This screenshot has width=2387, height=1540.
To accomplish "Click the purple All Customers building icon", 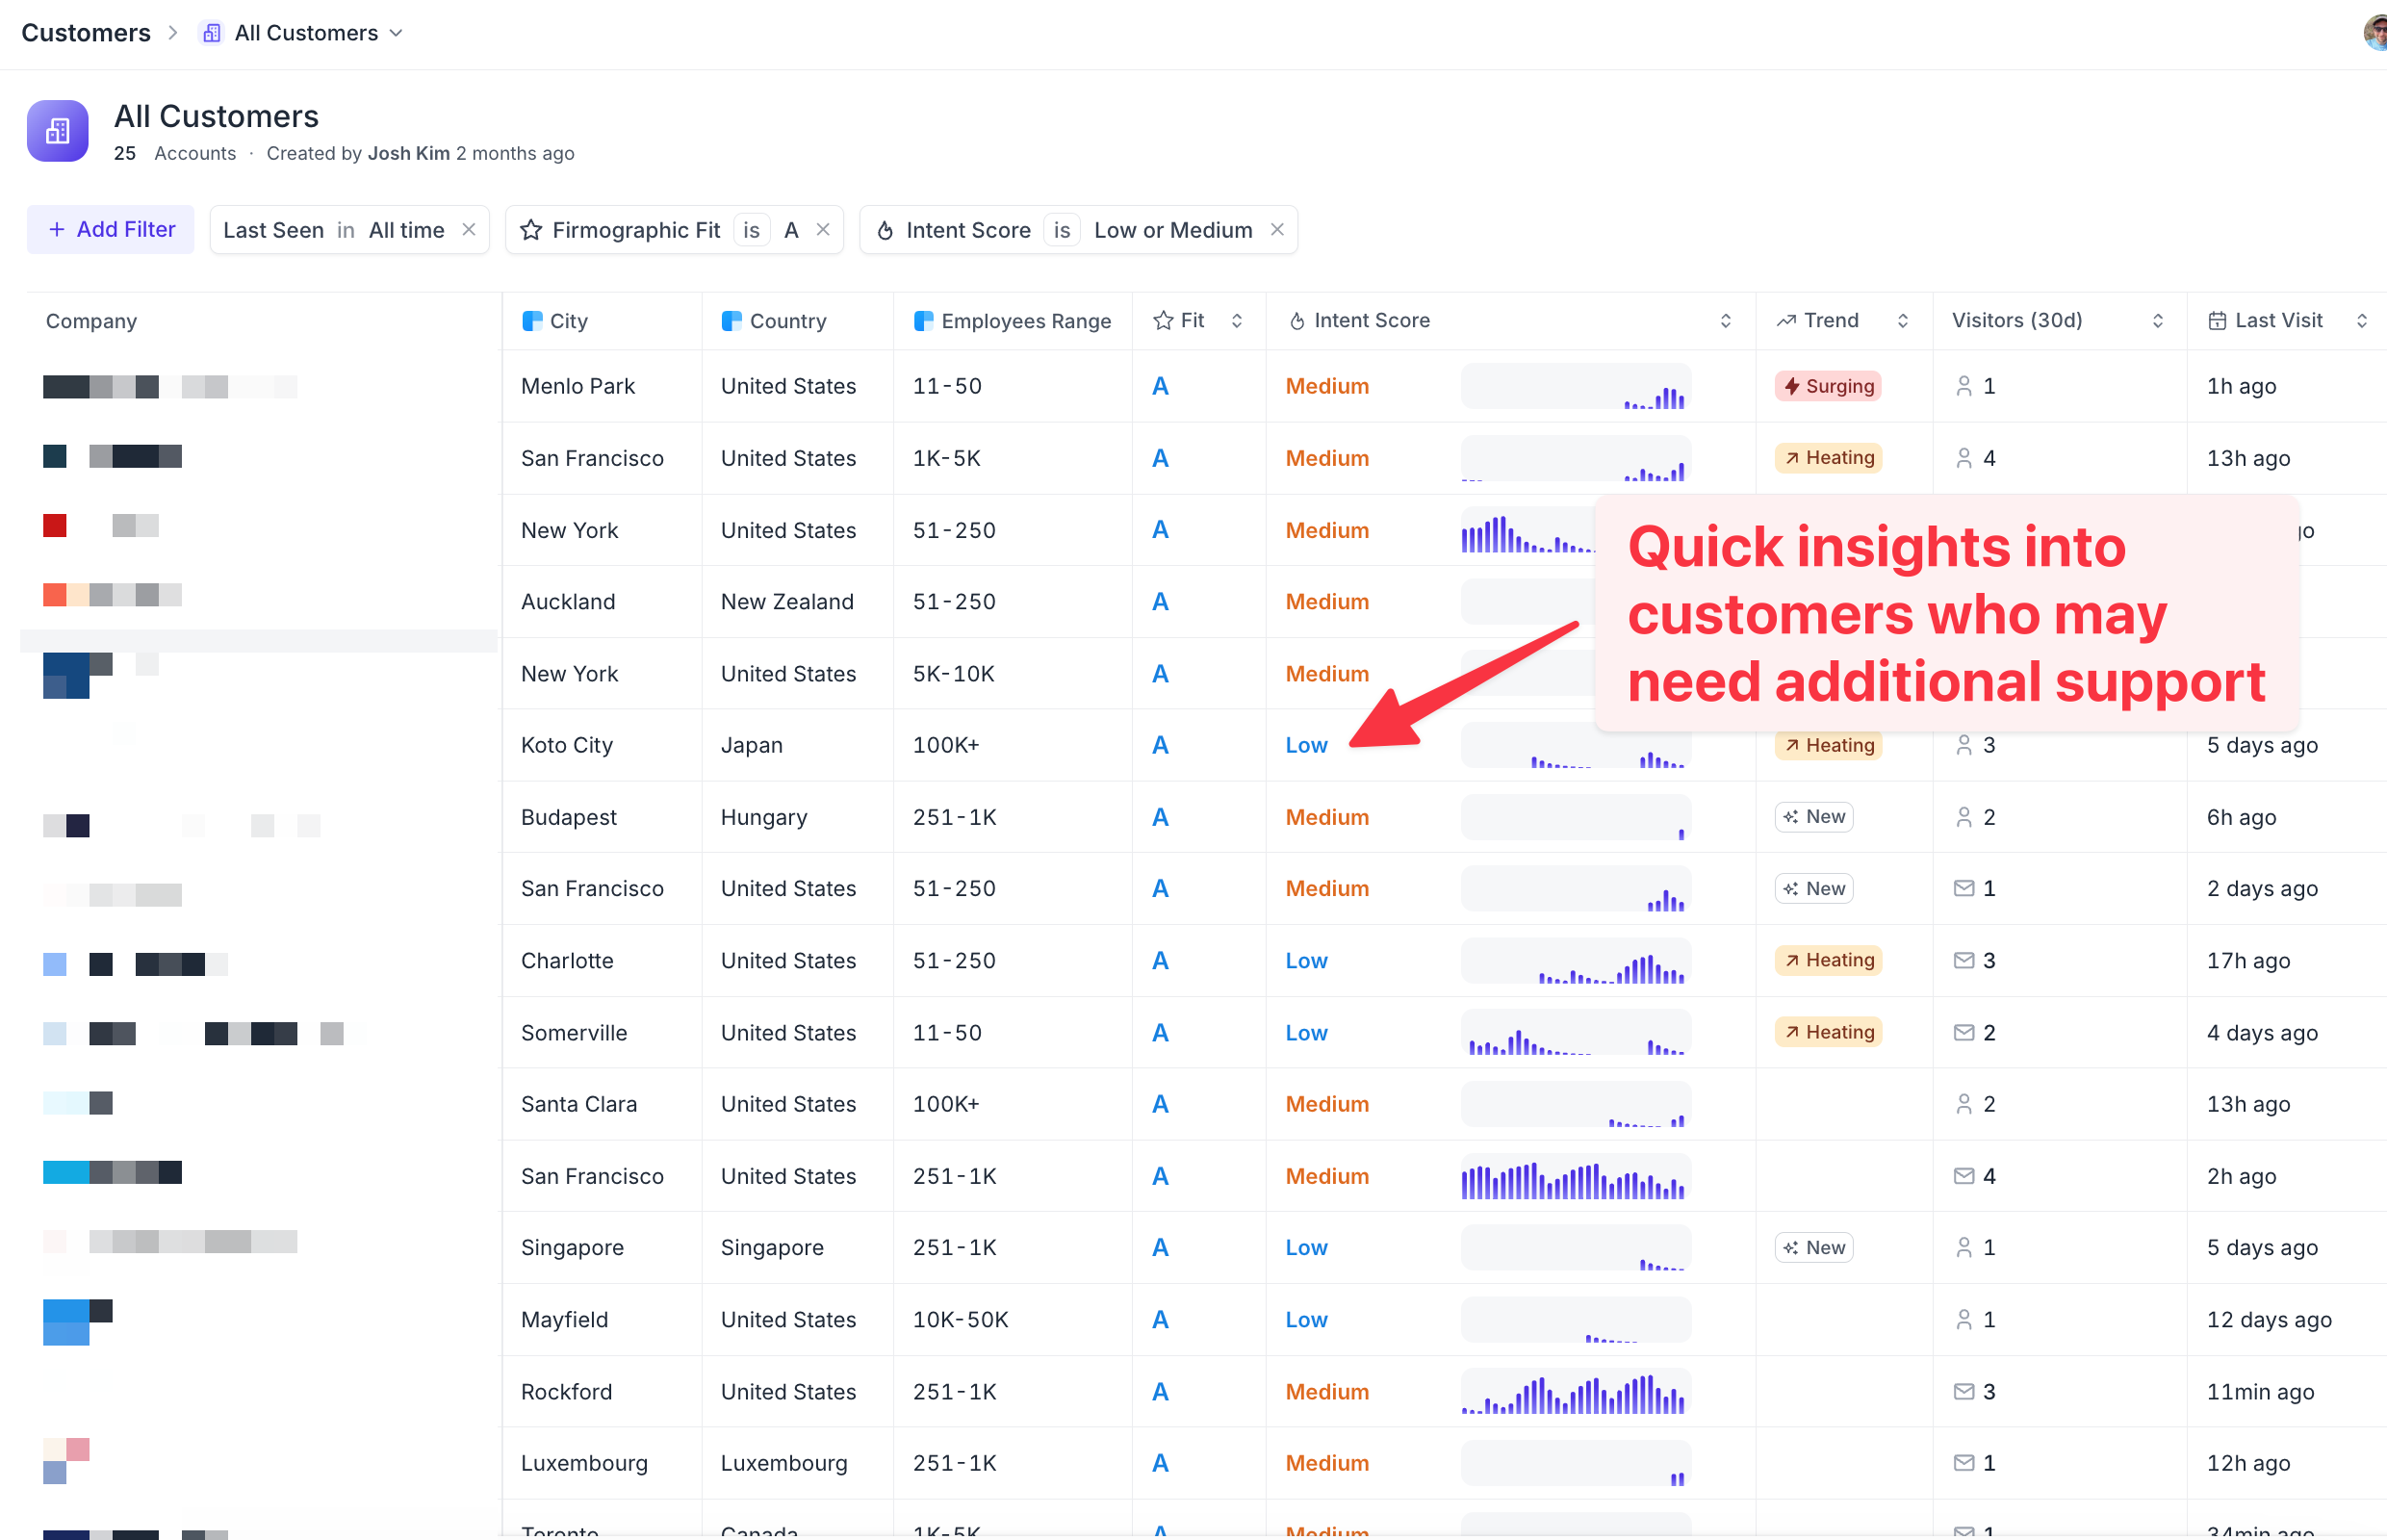I will [x=57, y=131].
